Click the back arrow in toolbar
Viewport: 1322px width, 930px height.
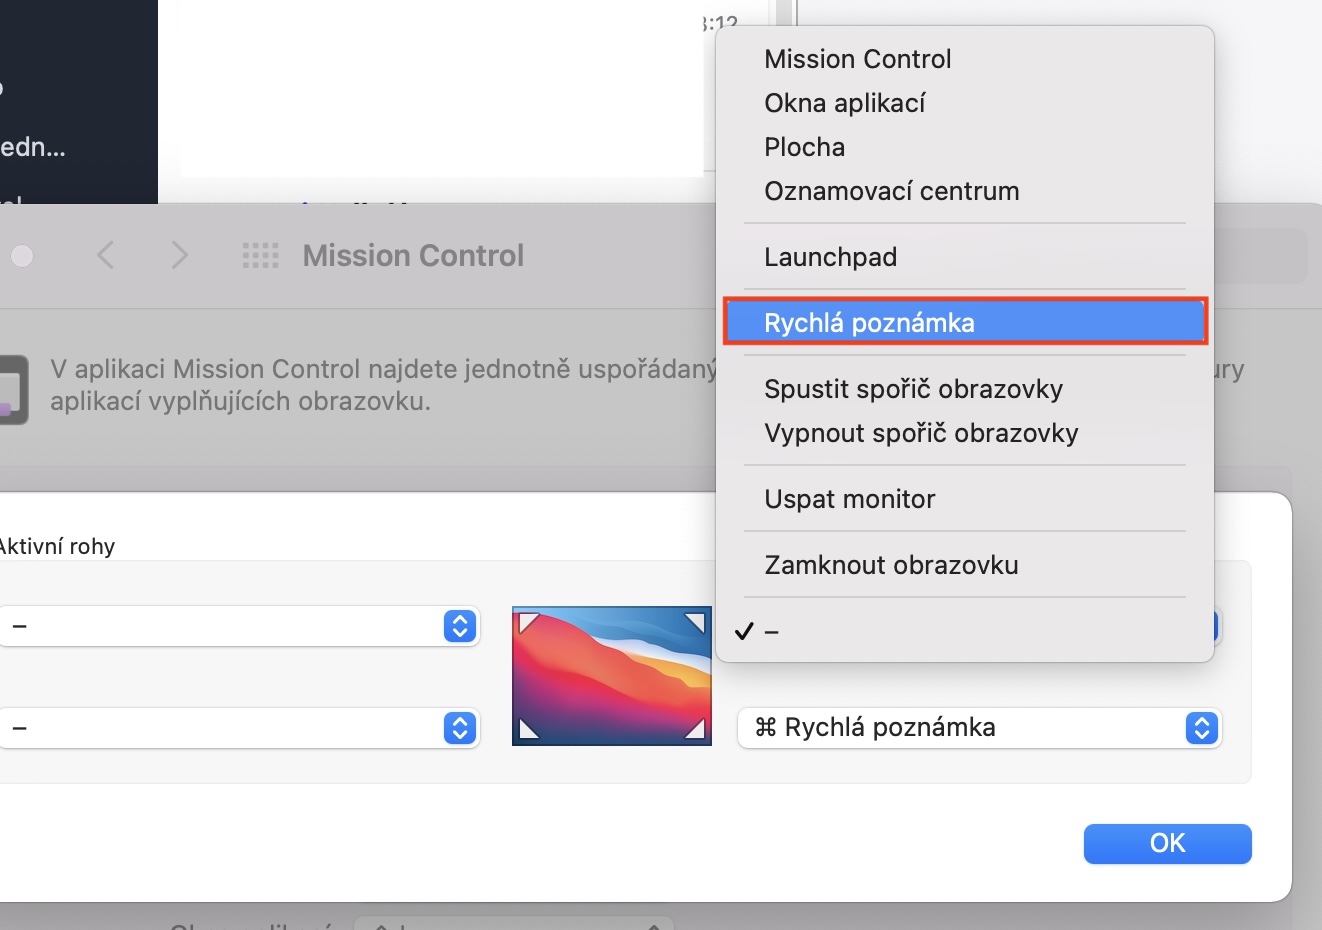coord(105,256)
